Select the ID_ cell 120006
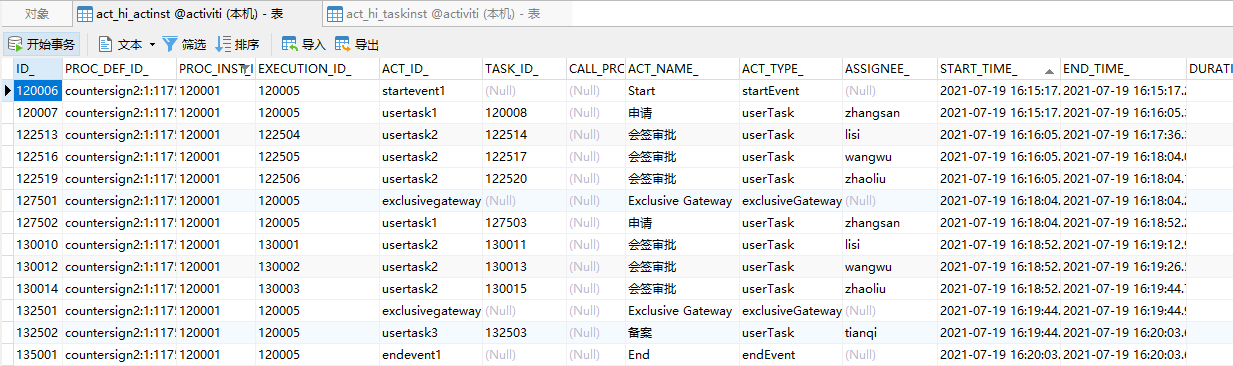Viewport: 1233px width, 366px height. point(37,90)
